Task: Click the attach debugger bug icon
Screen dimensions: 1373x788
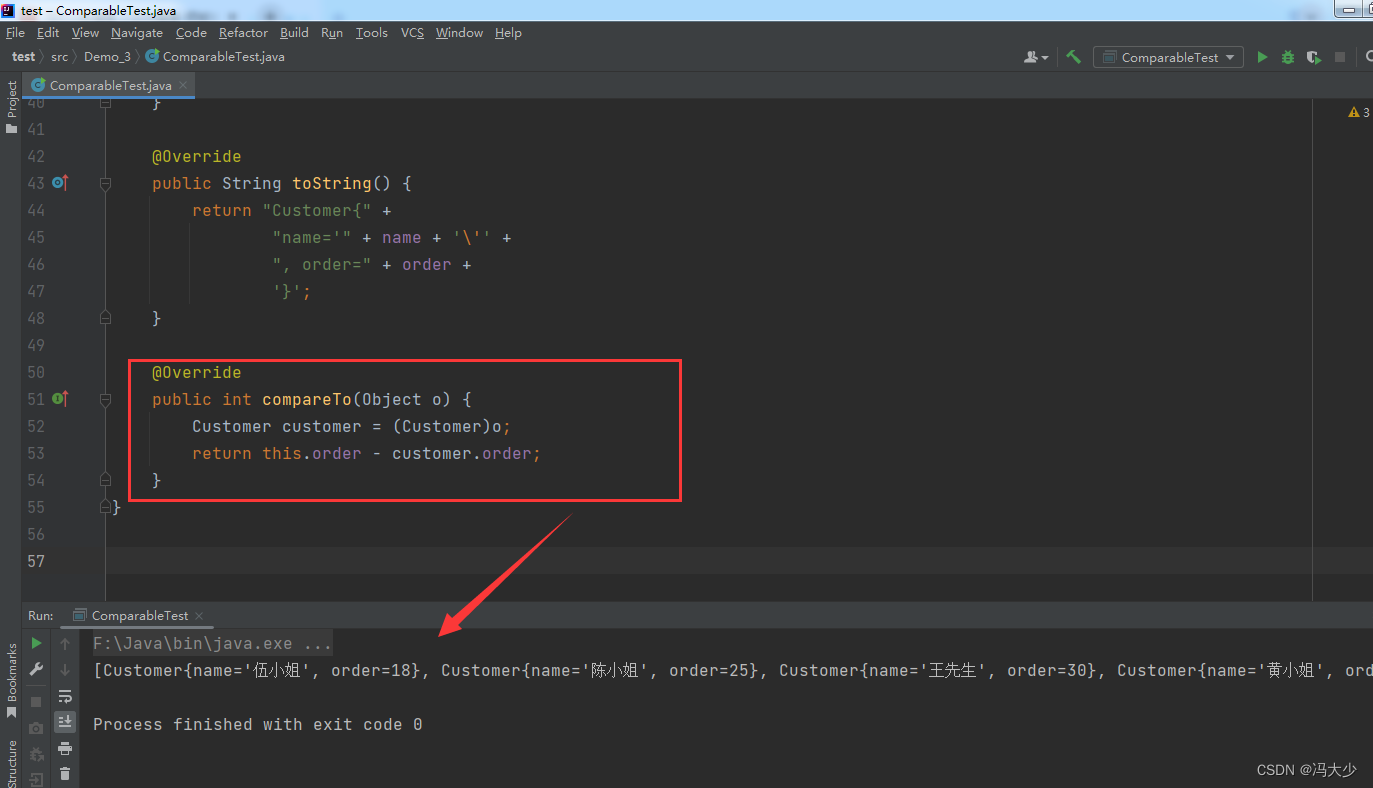Action: [36, 753]
